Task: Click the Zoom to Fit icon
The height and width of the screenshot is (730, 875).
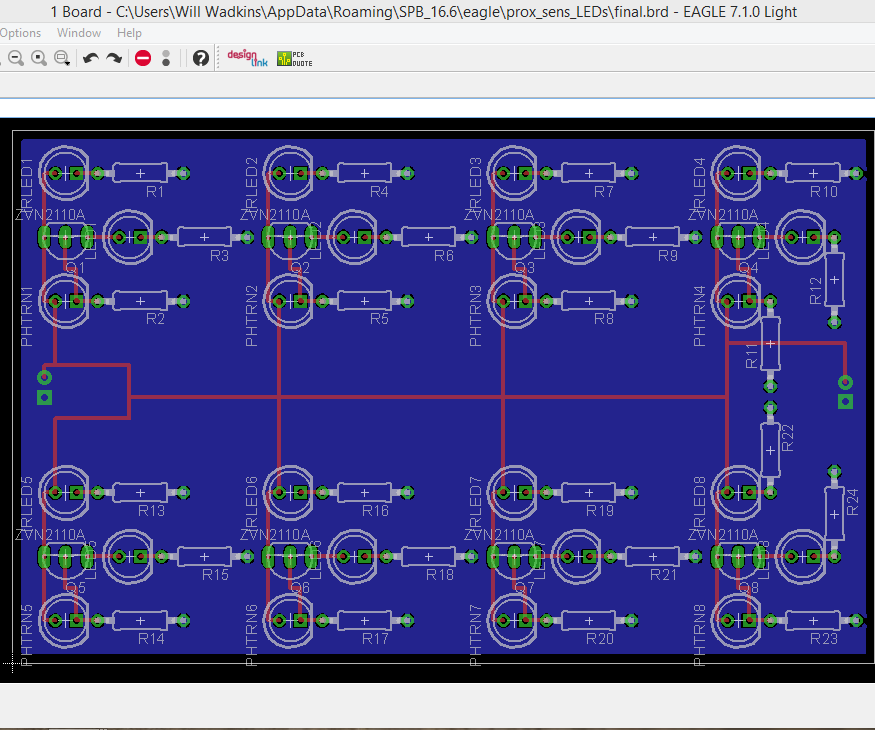Action: (x=39, y=57)
